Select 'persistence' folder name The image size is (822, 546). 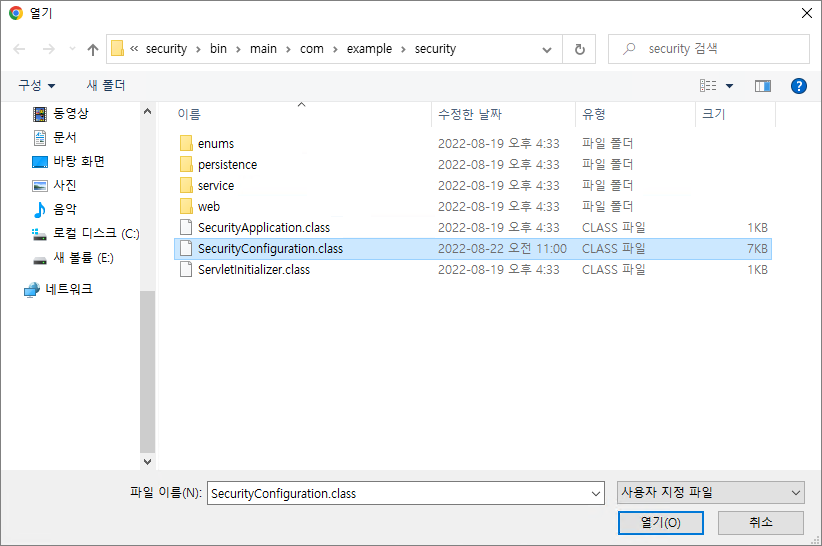click(228, 165)
